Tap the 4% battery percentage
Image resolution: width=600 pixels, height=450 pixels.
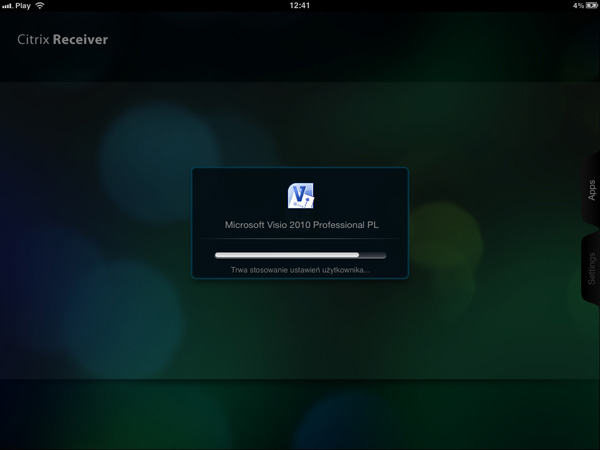(578, 5)
